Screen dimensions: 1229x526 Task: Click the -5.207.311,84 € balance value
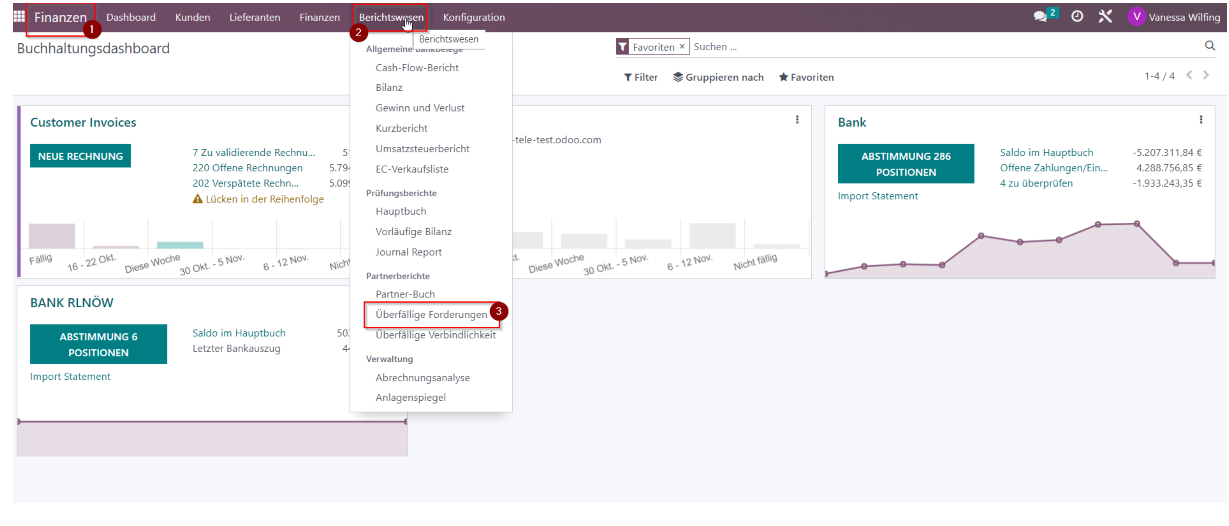click(x=1167, y=153)
